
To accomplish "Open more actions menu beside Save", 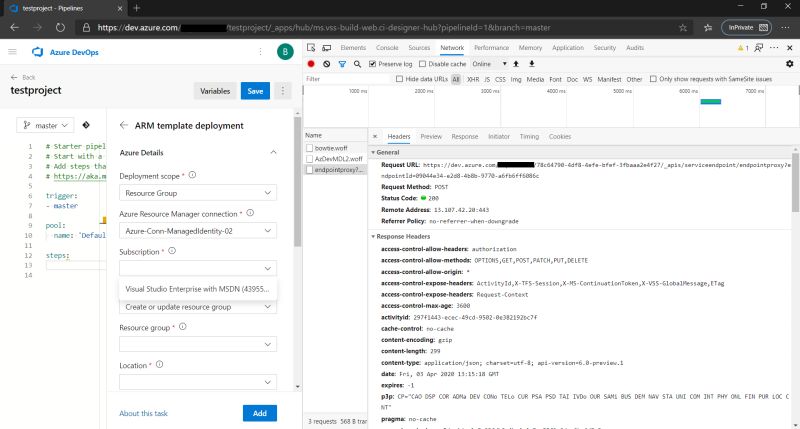I will pyautogui.click(x=283, y=91).
